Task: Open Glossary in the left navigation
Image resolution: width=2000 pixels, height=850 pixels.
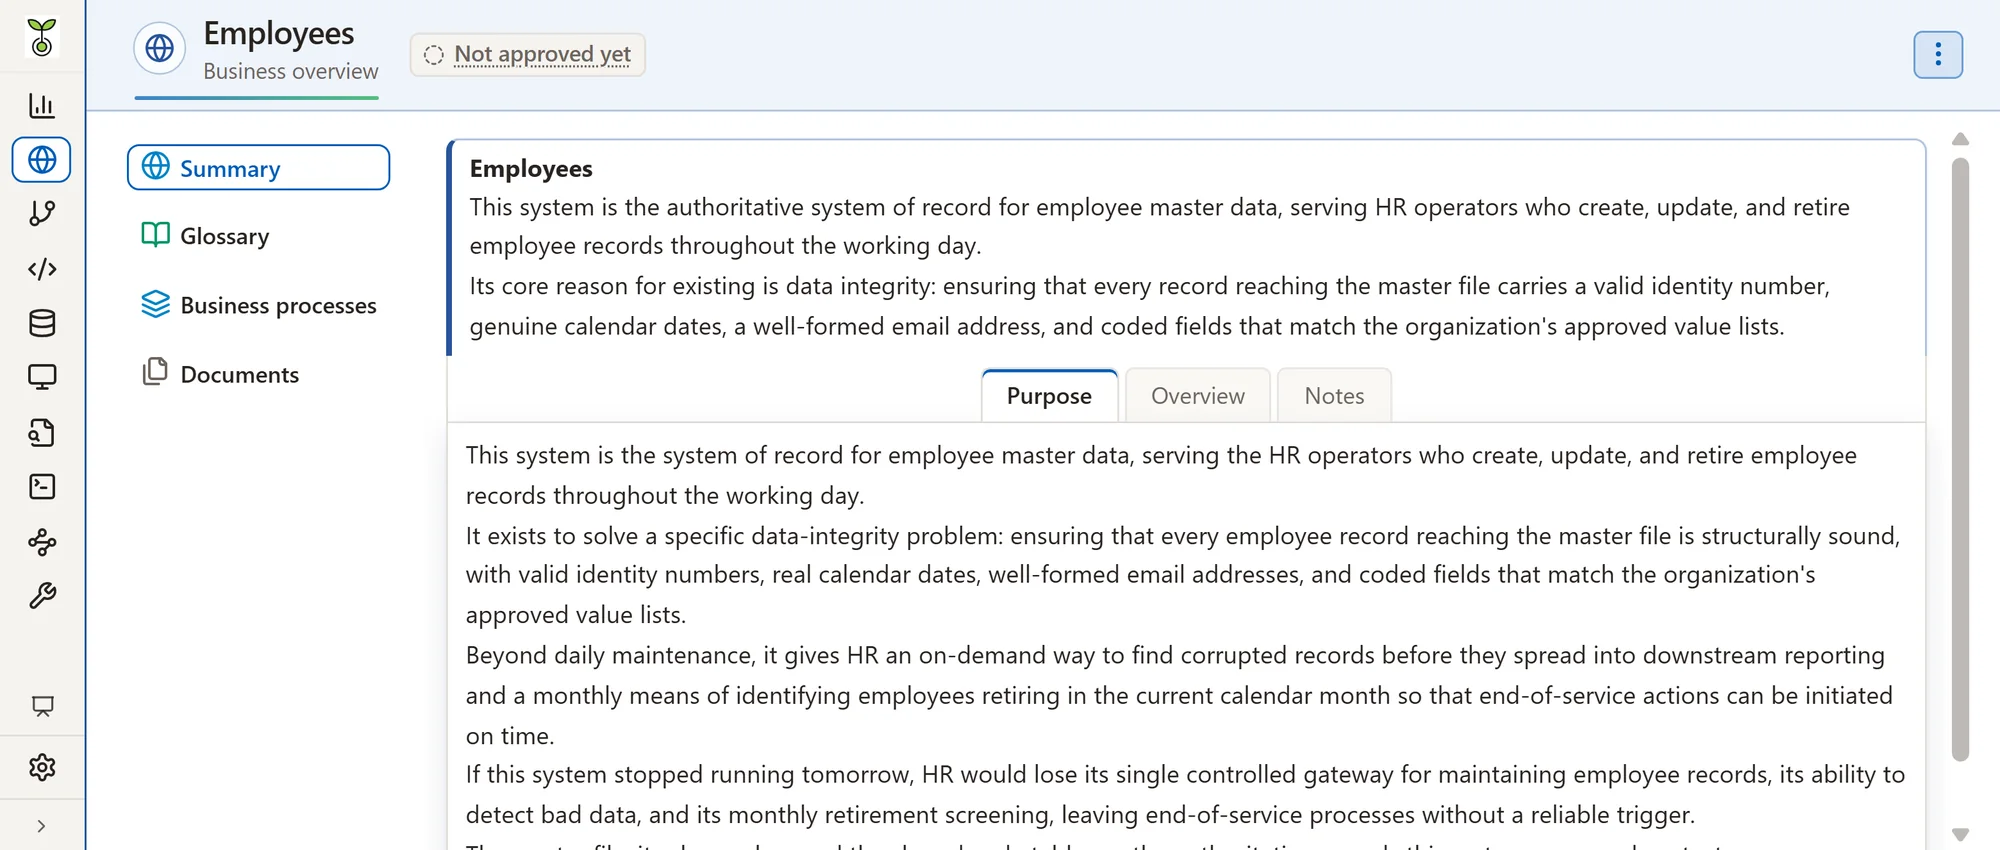Action: click(x=206, y=236)
